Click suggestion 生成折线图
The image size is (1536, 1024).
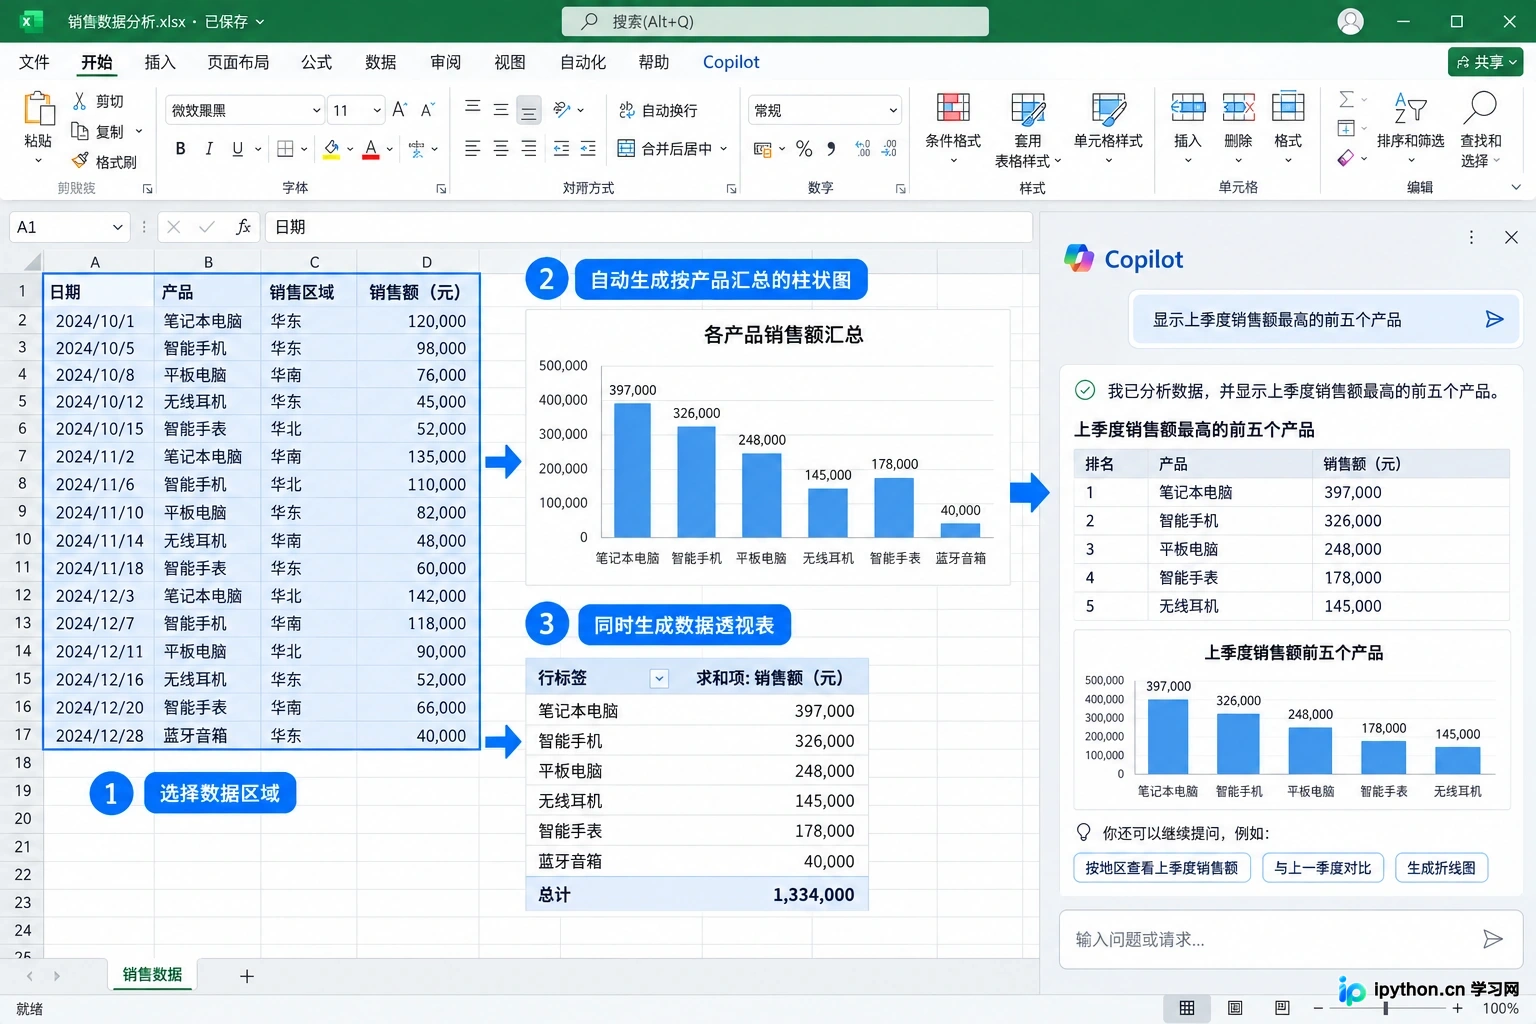(x=1441, y=867)
